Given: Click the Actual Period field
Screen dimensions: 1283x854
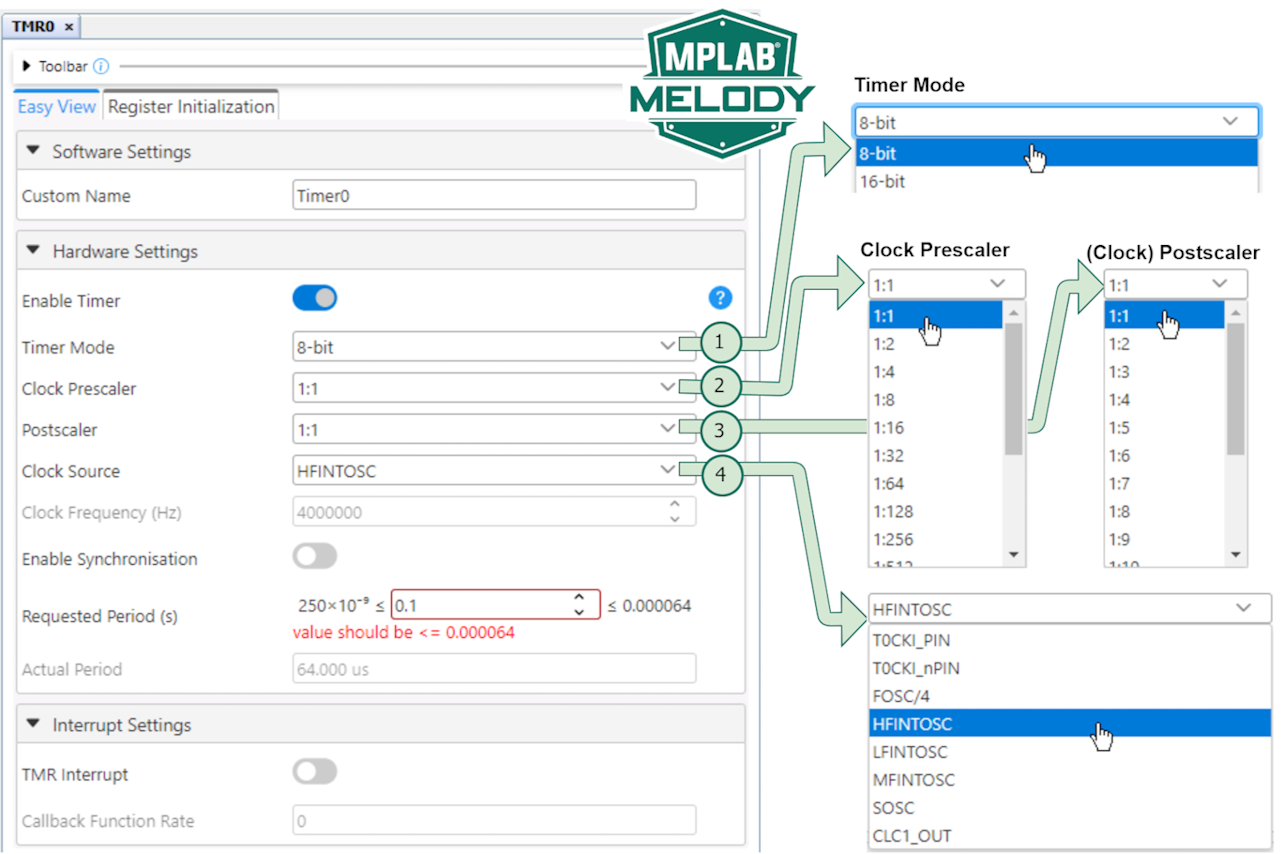Looking at the screenshot, I should tap(494, 669).
